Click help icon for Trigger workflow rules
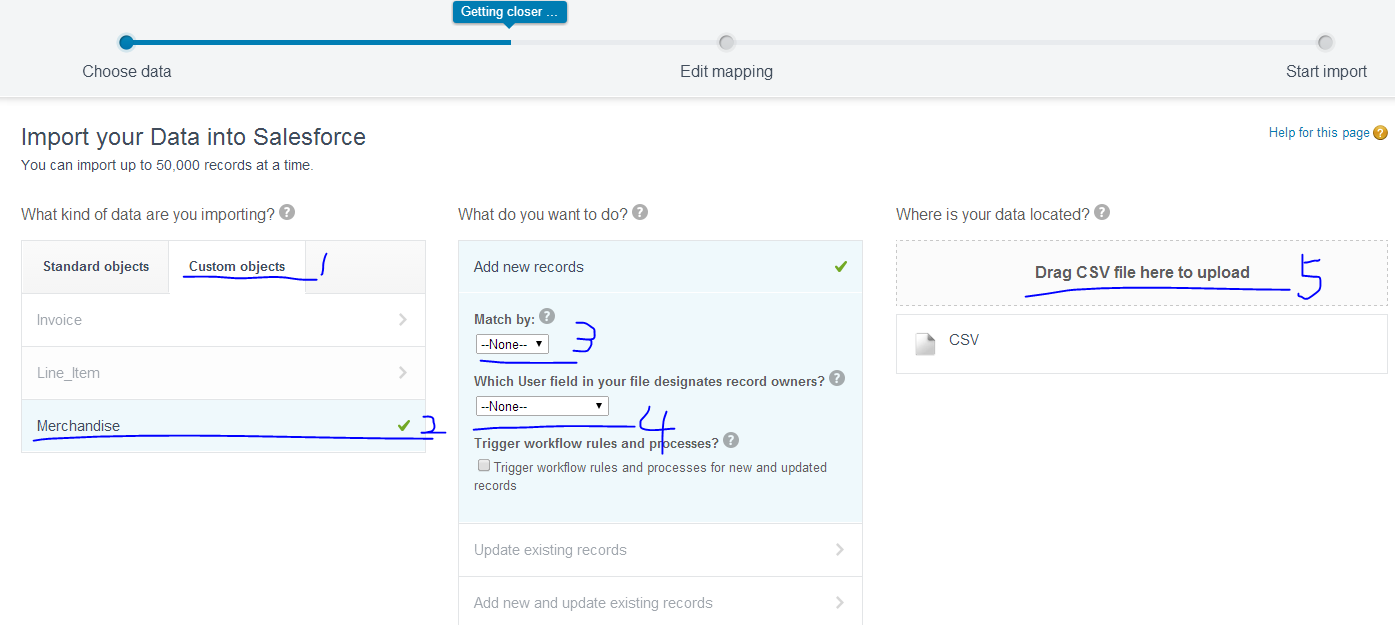The width and height of the screenshot is (1395, 625). click(731, 440)
